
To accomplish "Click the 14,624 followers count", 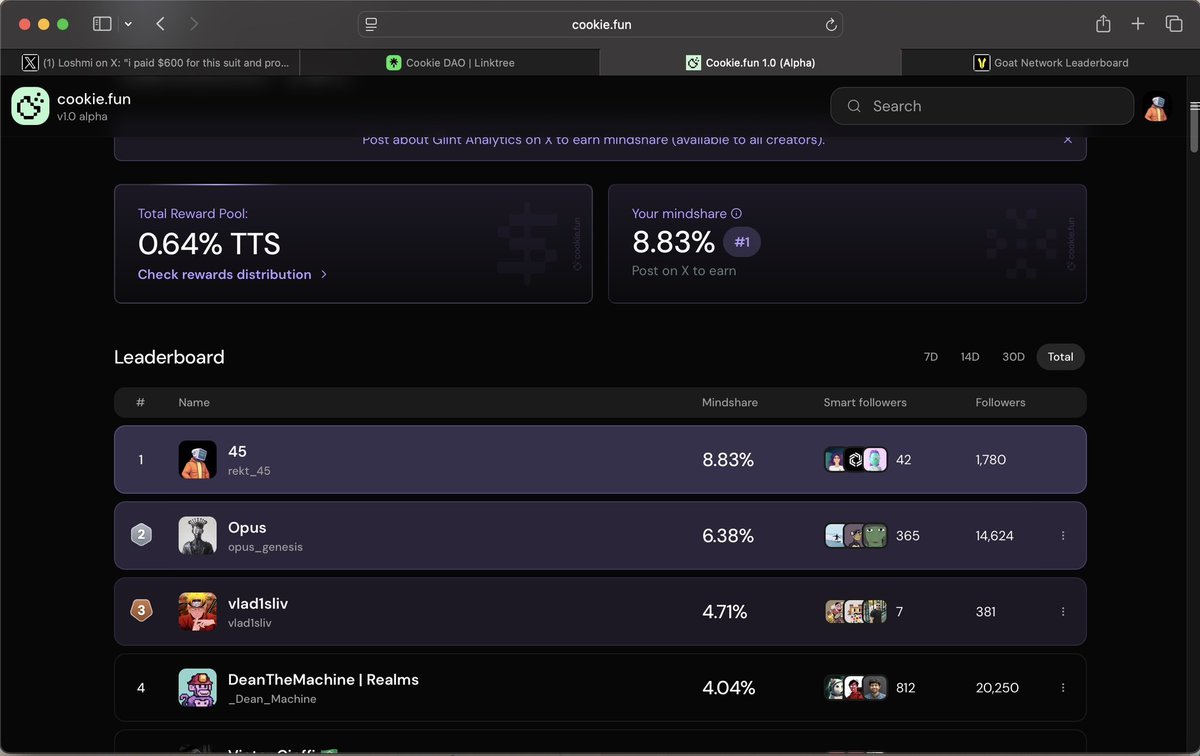I will point(995,536).
